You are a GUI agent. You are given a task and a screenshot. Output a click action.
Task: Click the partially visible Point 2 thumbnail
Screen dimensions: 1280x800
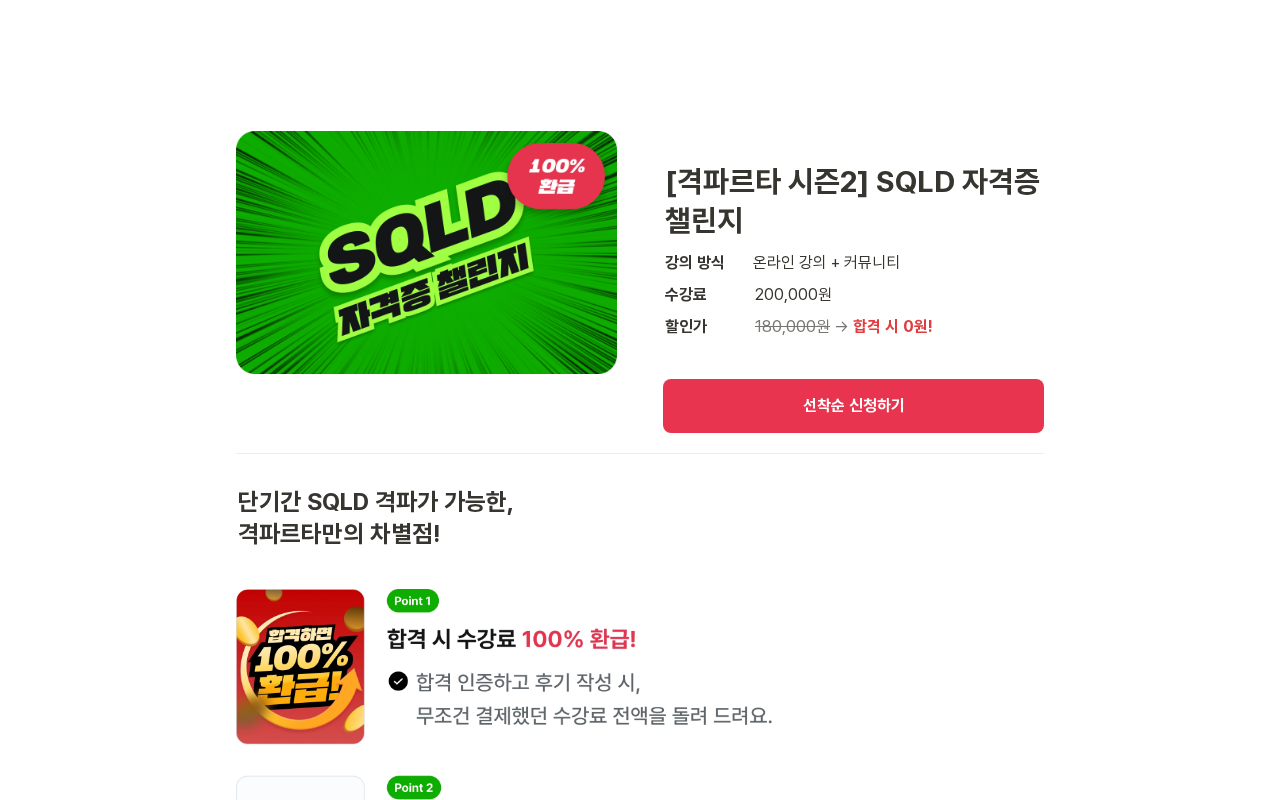(x=300, y=788)
